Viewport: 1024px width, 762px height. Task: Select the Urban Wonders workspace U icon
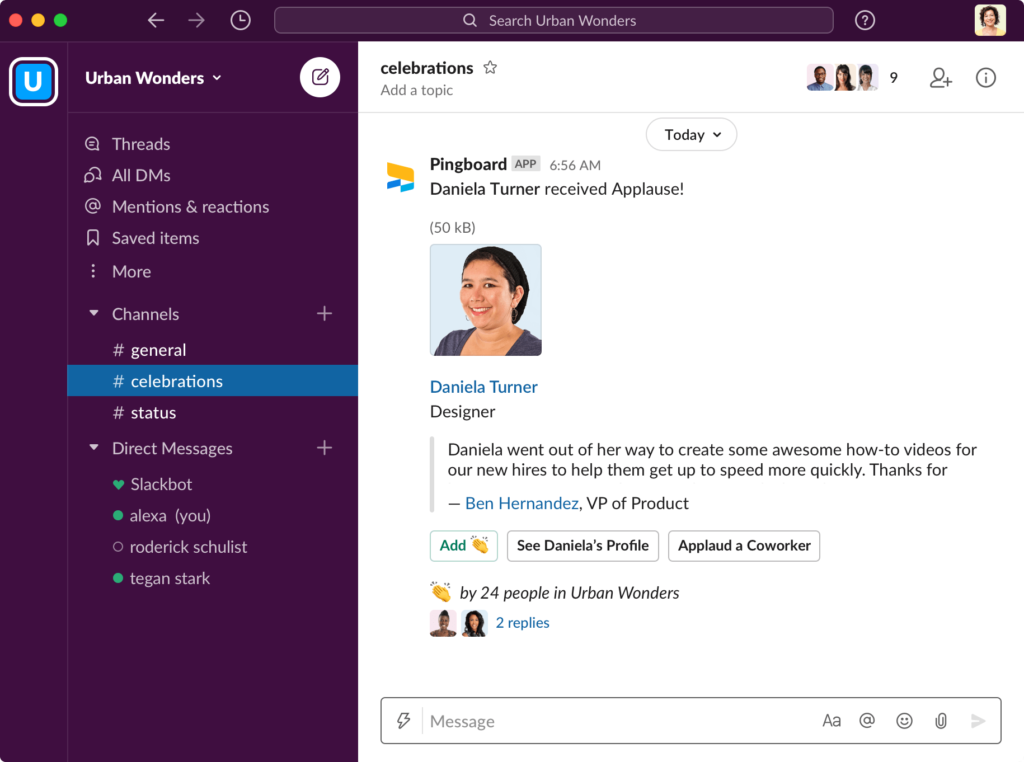point(33,82)
